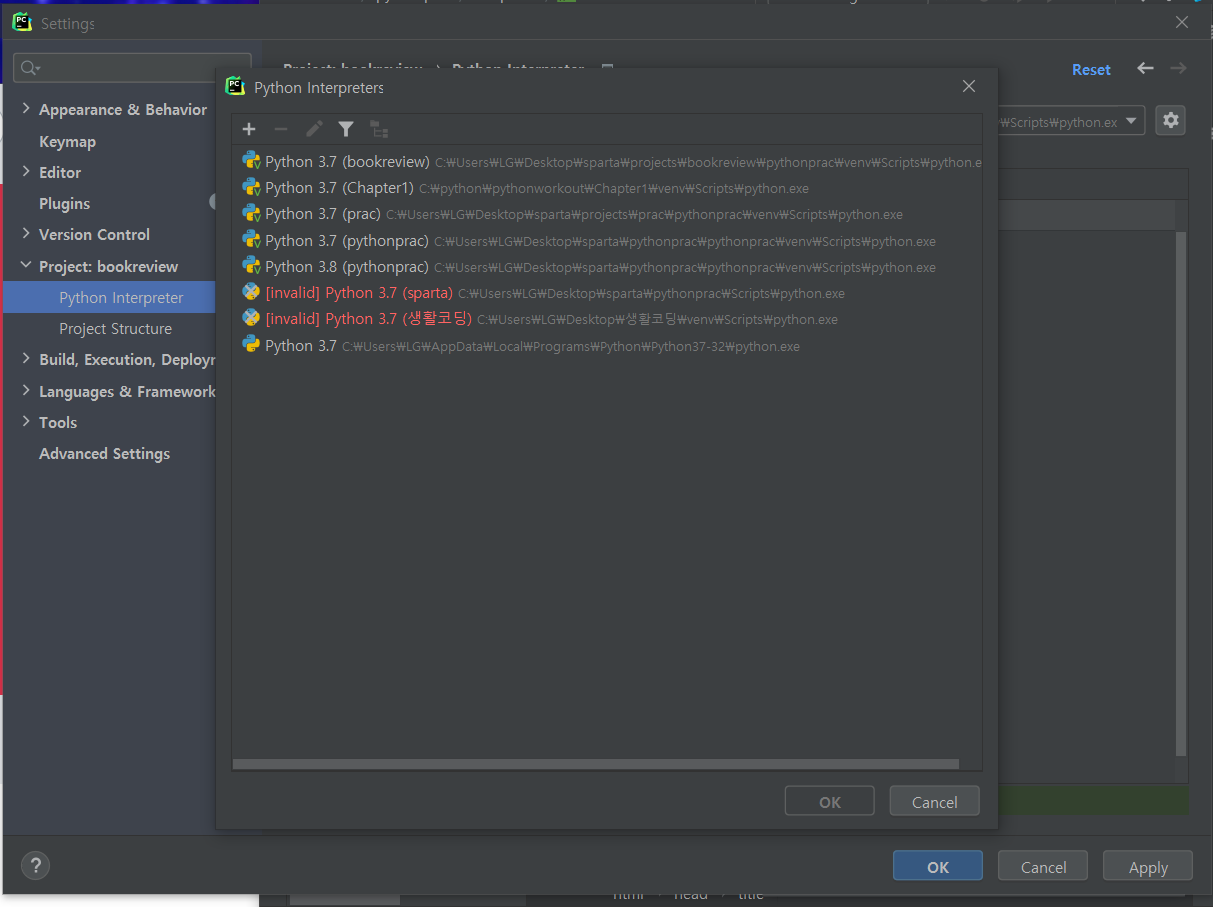
Task: Click the horizontal scrollbar in interpreters list
Action: tap(596, 764)
